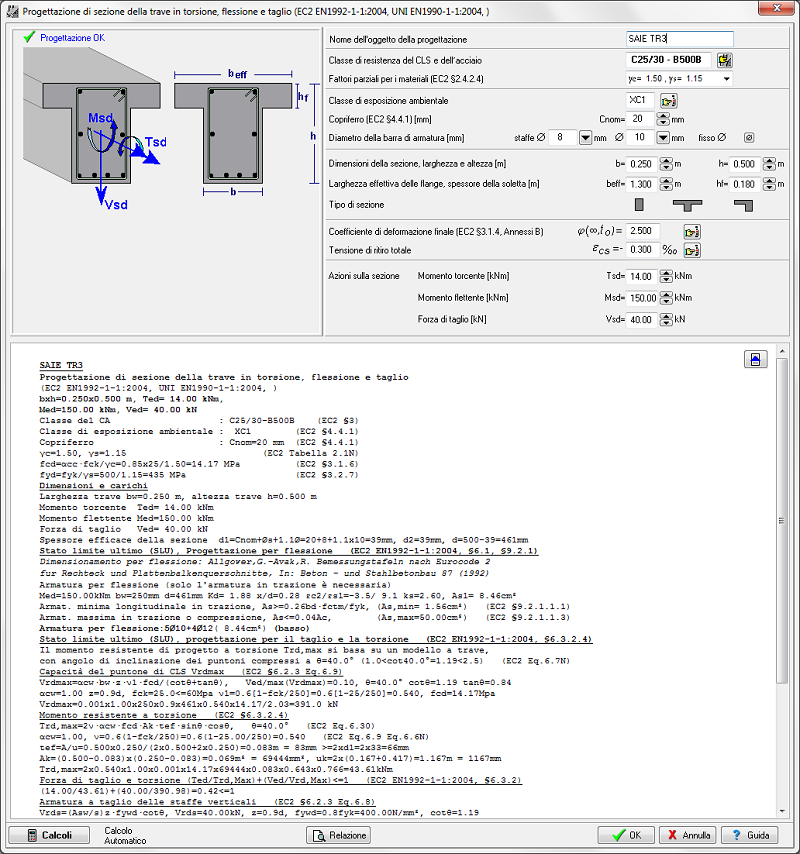
Task: Click the Calcolo Automatico label
Action: [x=125, y=835]
